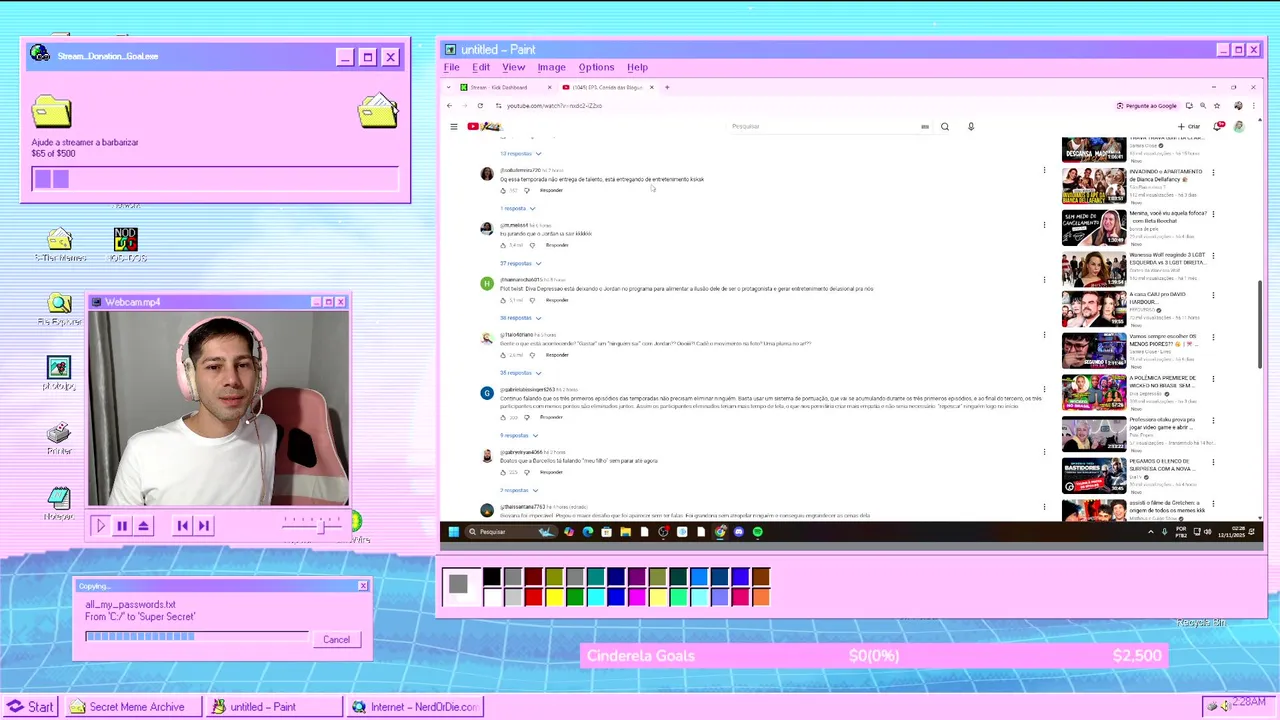Screen dimensions: 1280x720
Task: Open a new Chrome tab with plus
Action: [667, 87]
